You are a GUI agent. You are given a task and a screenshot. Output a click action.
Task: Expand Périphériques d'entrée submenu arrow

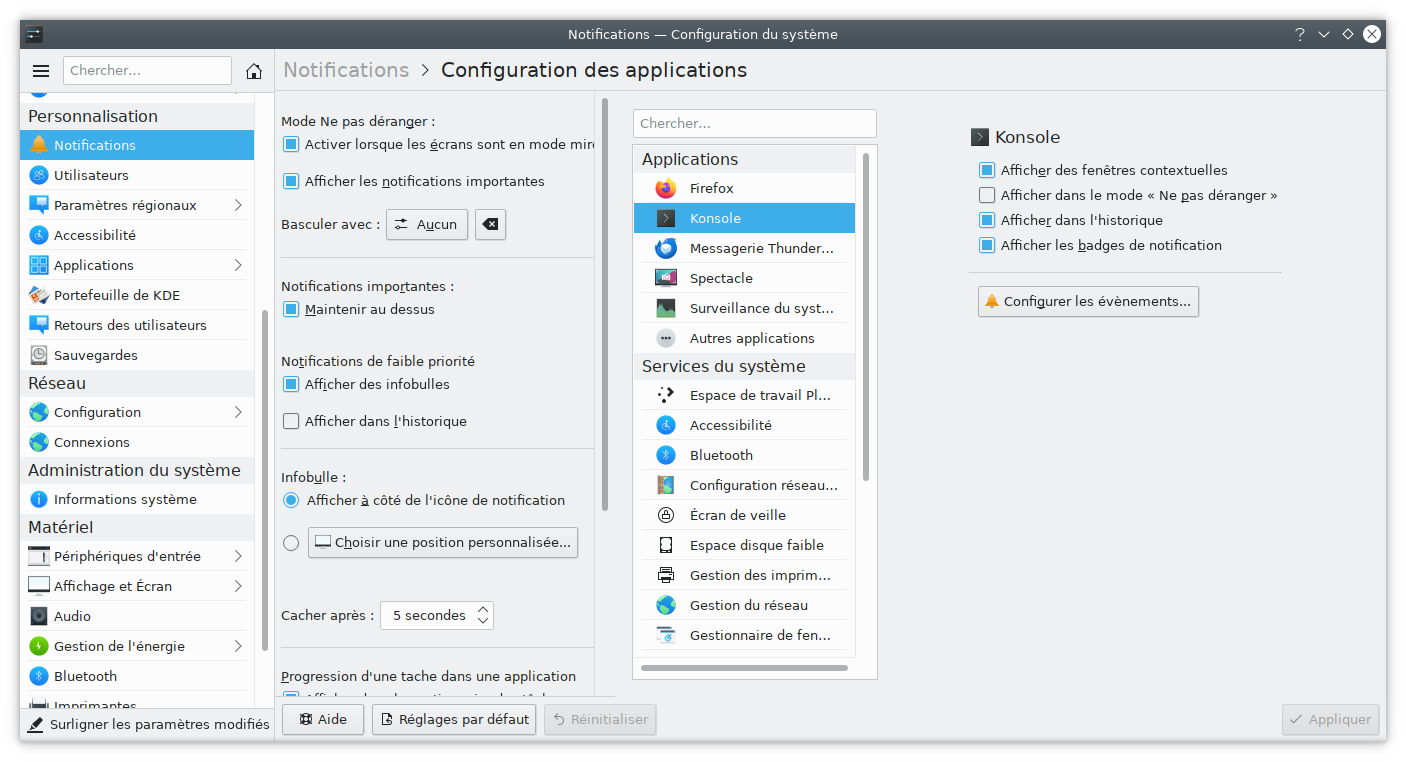(238, 556)
